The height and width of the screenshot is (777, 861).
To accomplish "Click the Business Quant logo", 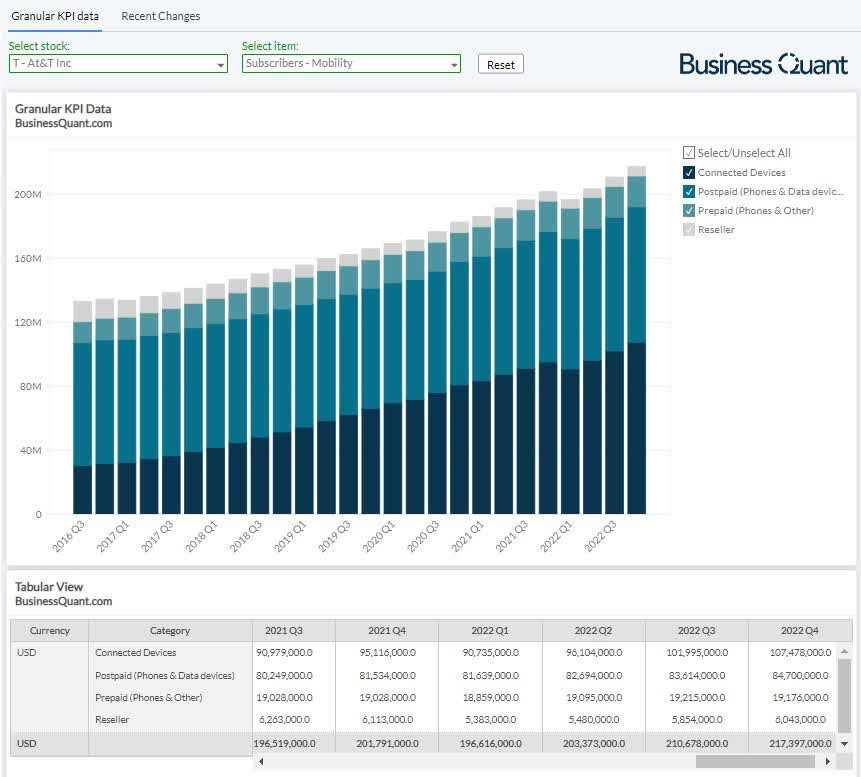I will [764, 64].
